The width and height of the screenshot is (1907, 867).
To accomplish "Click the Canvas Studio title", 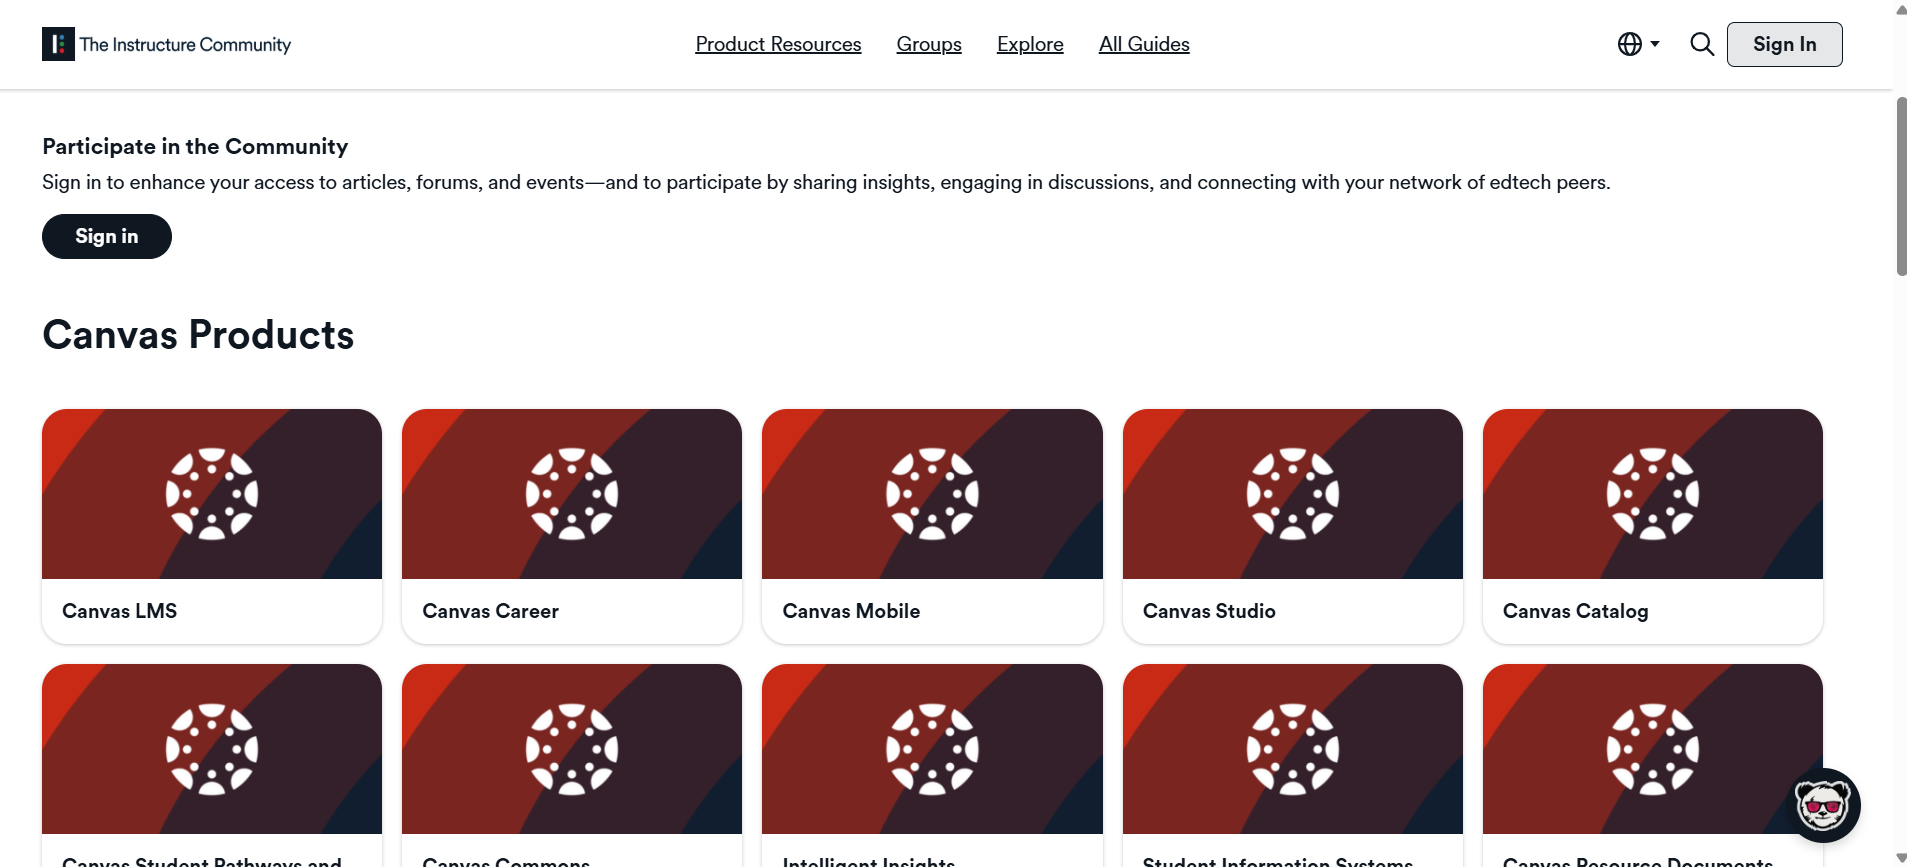I will [1209, 611].
